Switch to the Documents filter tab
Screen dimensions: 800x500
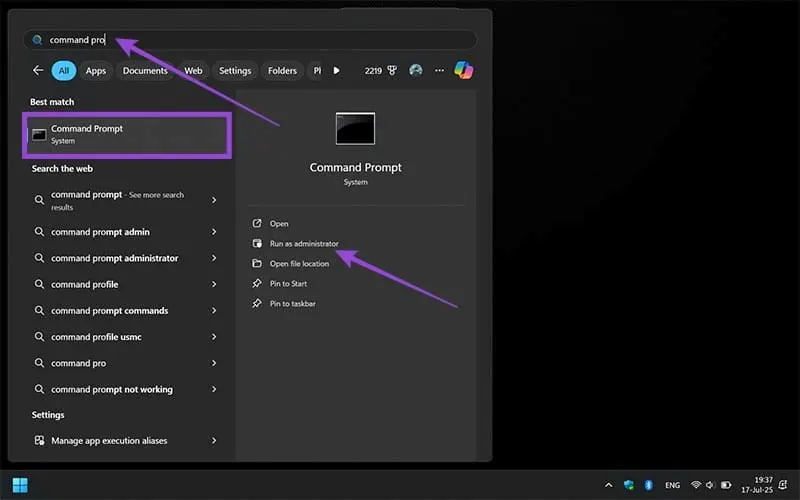[145, 70]
